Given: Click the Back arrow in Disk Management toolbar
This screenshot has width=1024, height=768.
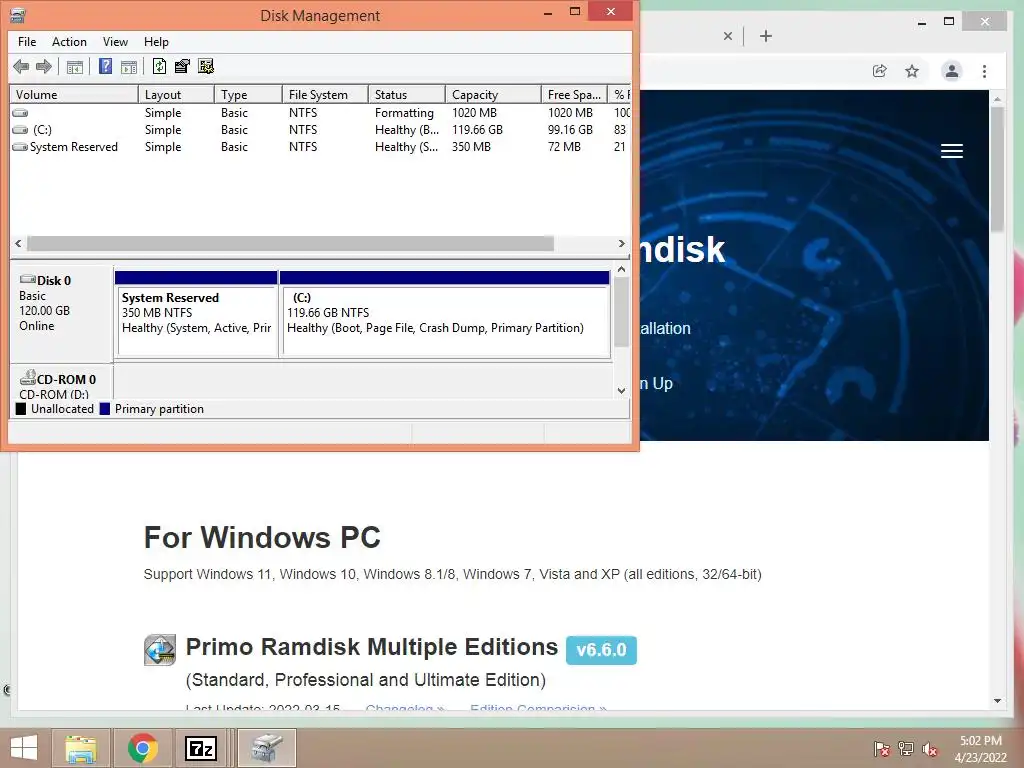Looking at the screenshot, I should coord(21,67).
